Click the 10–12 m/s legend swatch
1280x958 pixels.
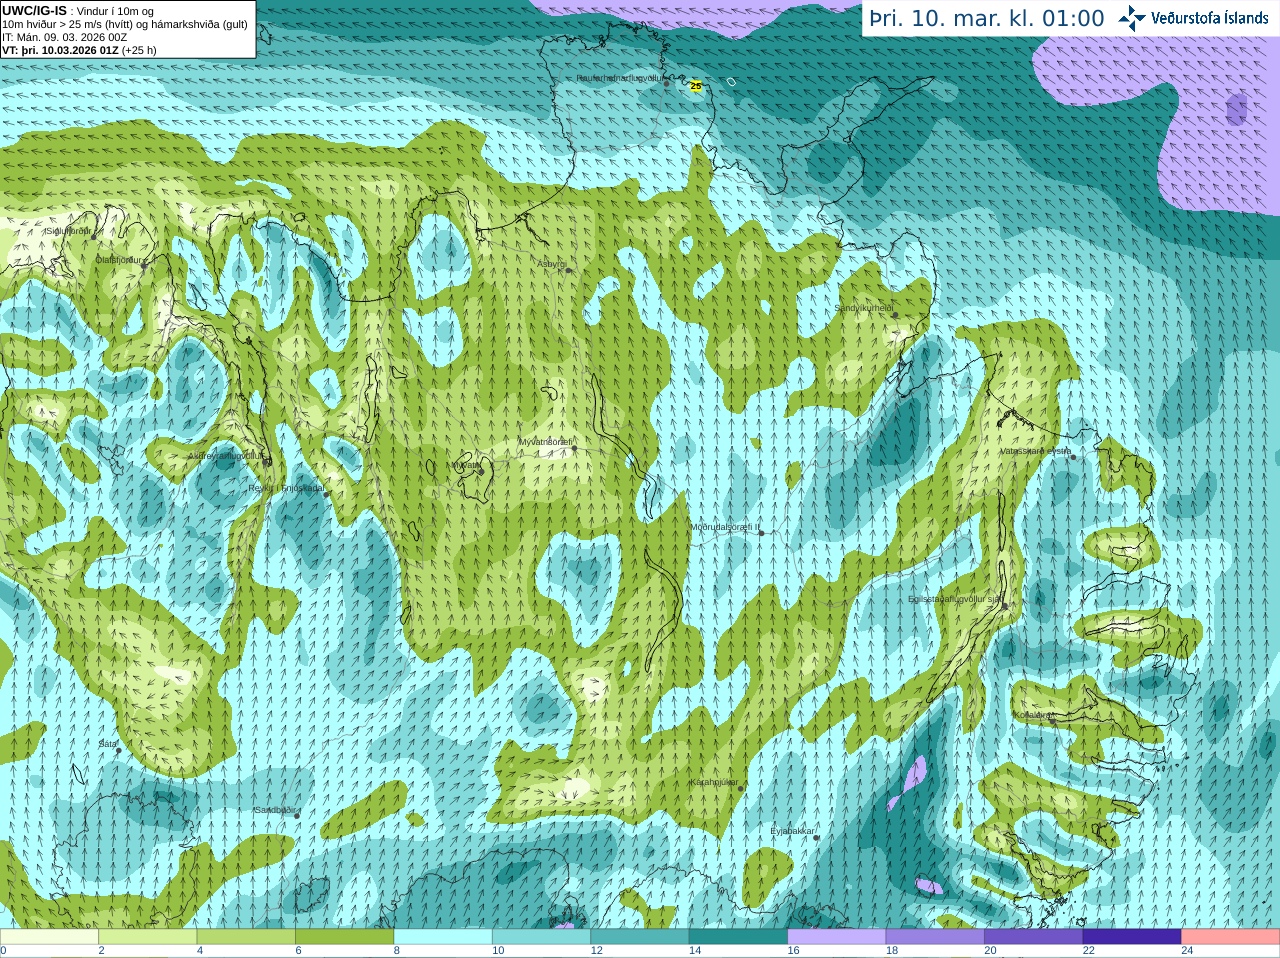point(542,937)
